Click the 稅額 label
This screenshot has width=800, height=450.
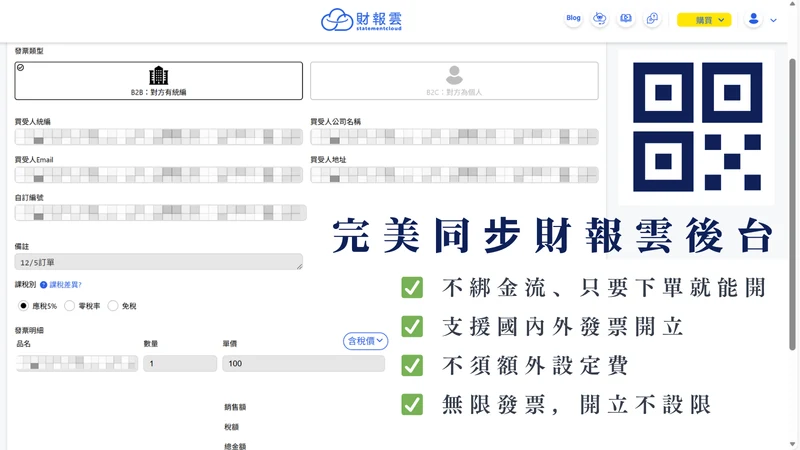point(232,427)
